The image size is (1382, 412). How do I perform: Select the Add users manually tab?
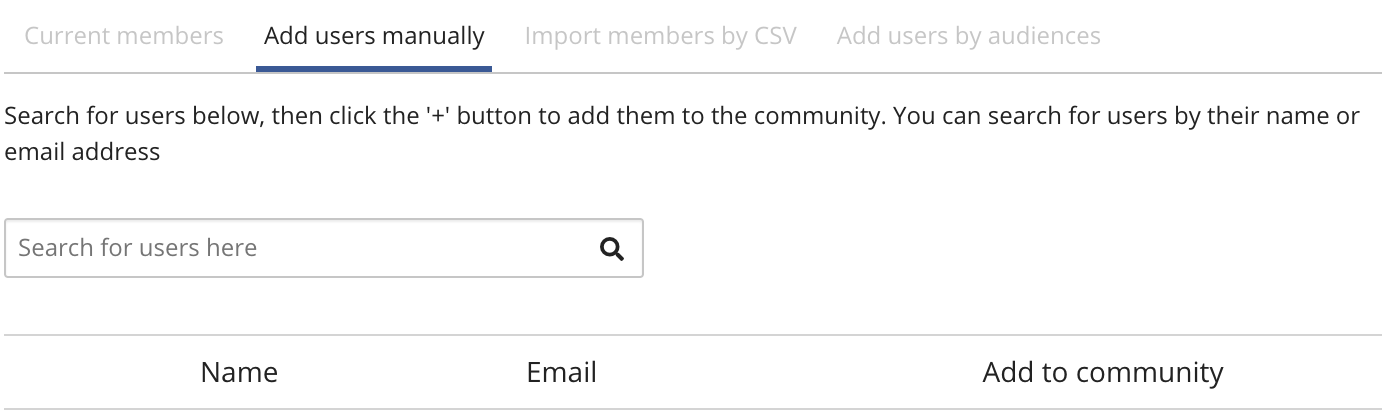(374, 37)
